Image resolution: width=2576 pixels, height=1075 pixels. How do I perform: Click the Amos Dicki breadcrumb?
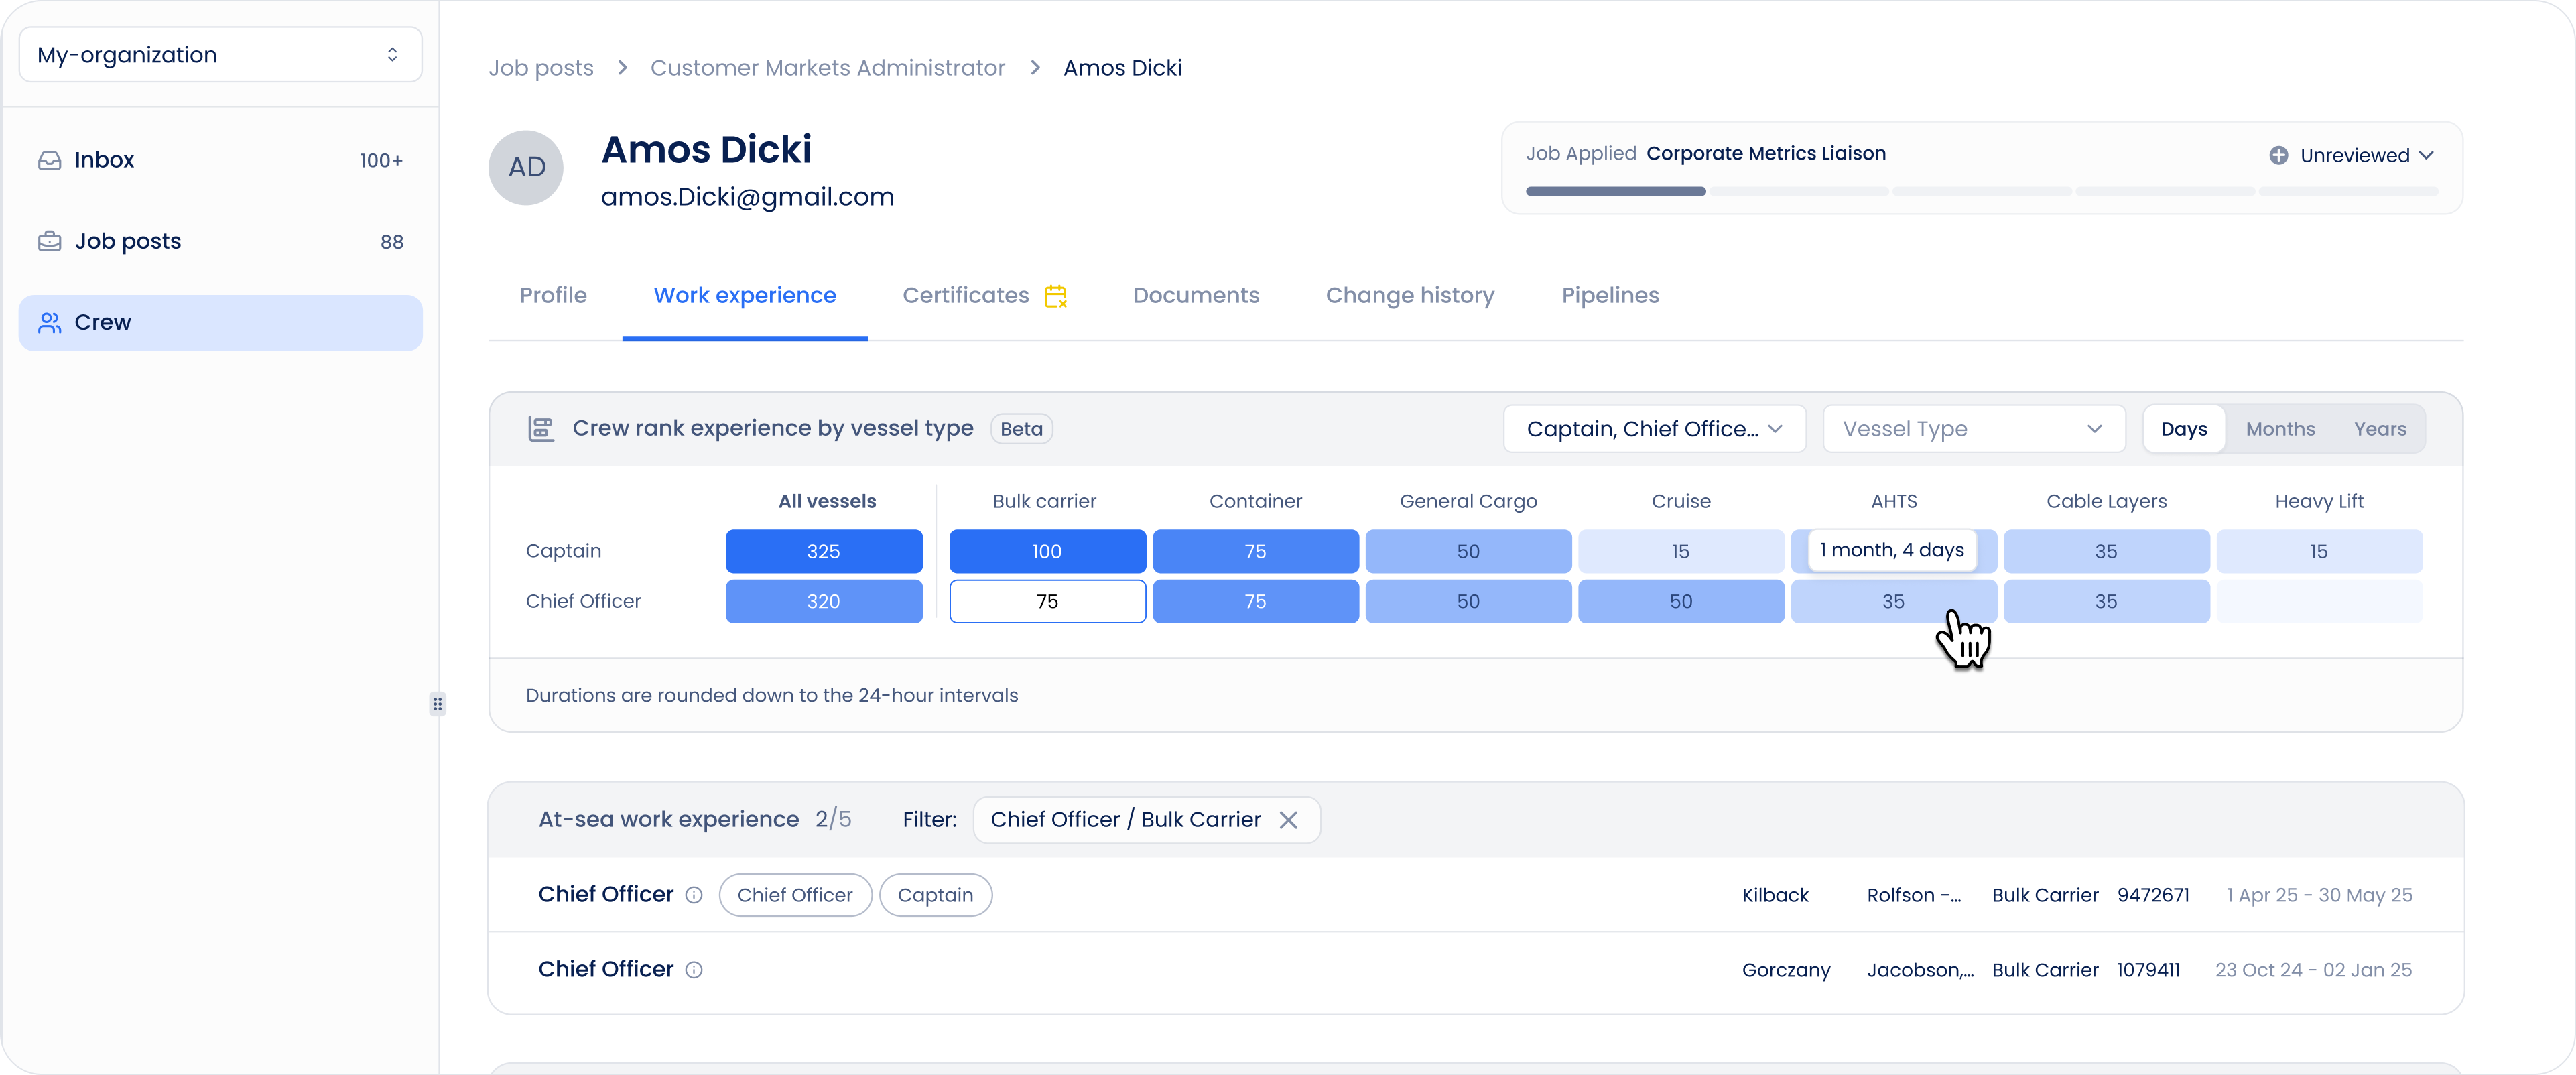(x=1122, y=68)
